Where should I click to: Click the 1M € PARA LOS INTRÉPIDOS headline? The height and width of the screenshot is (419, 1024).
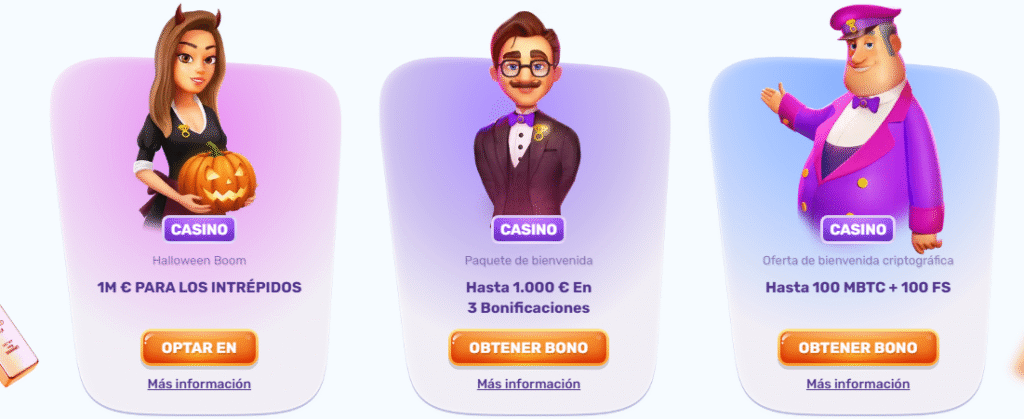click(x=199, y=287)
